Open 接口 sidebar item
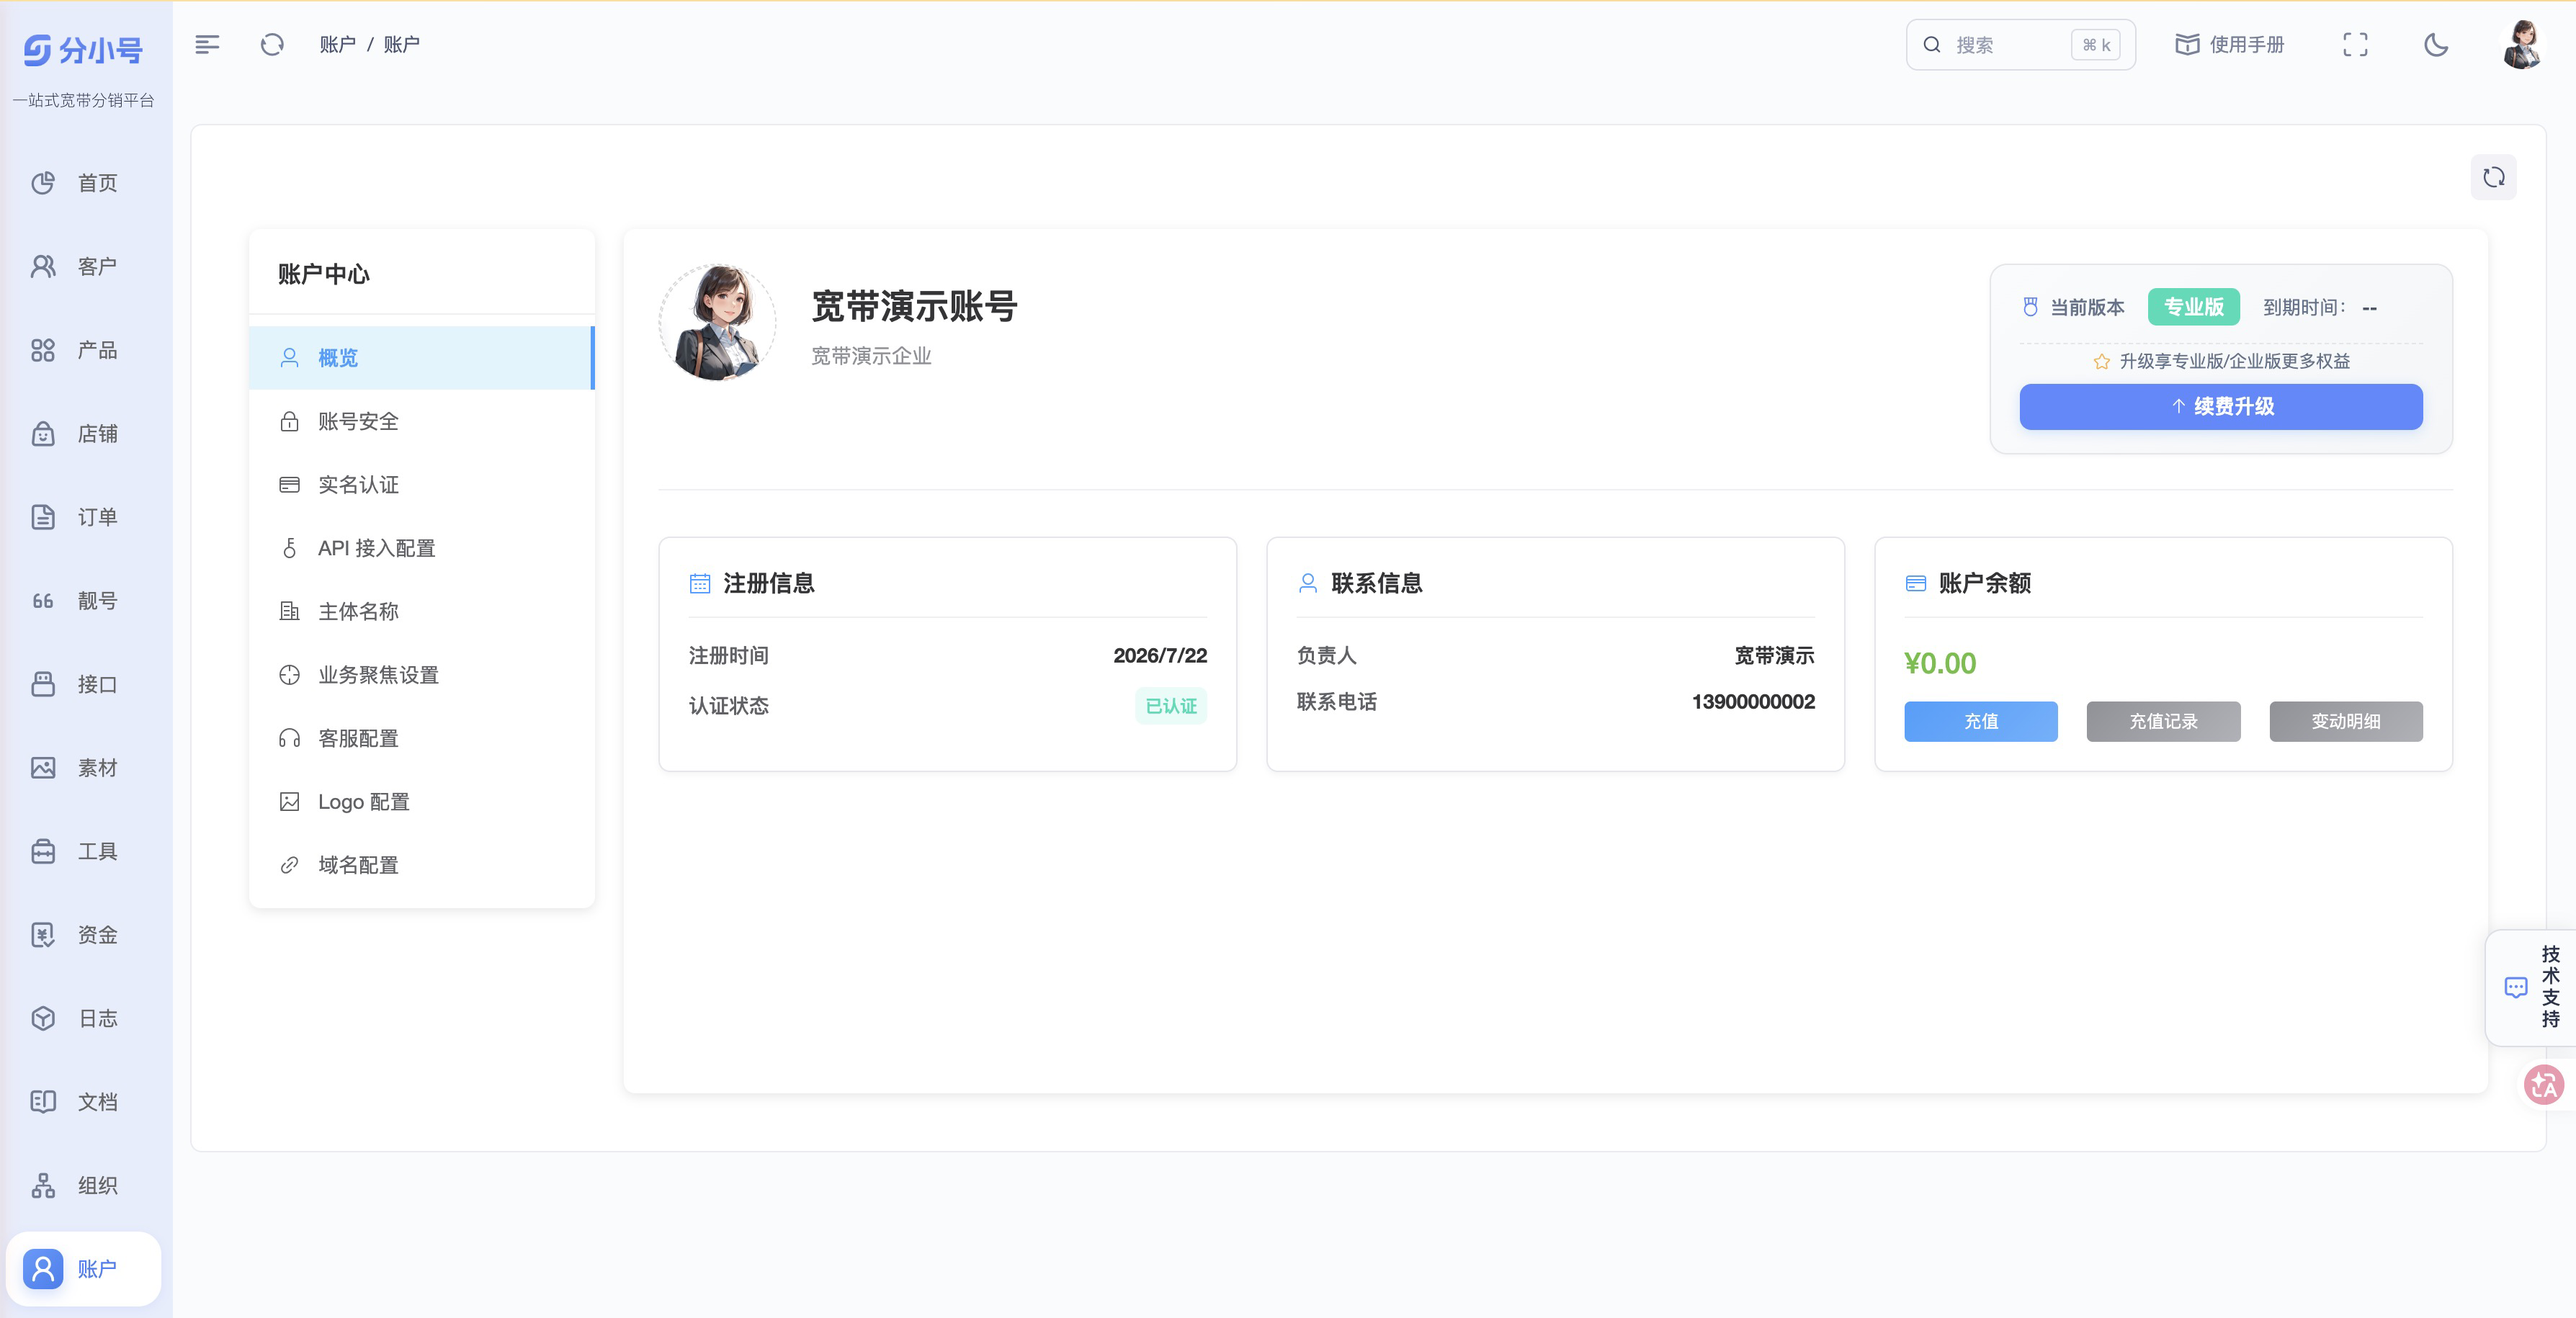 click(86, 684)
